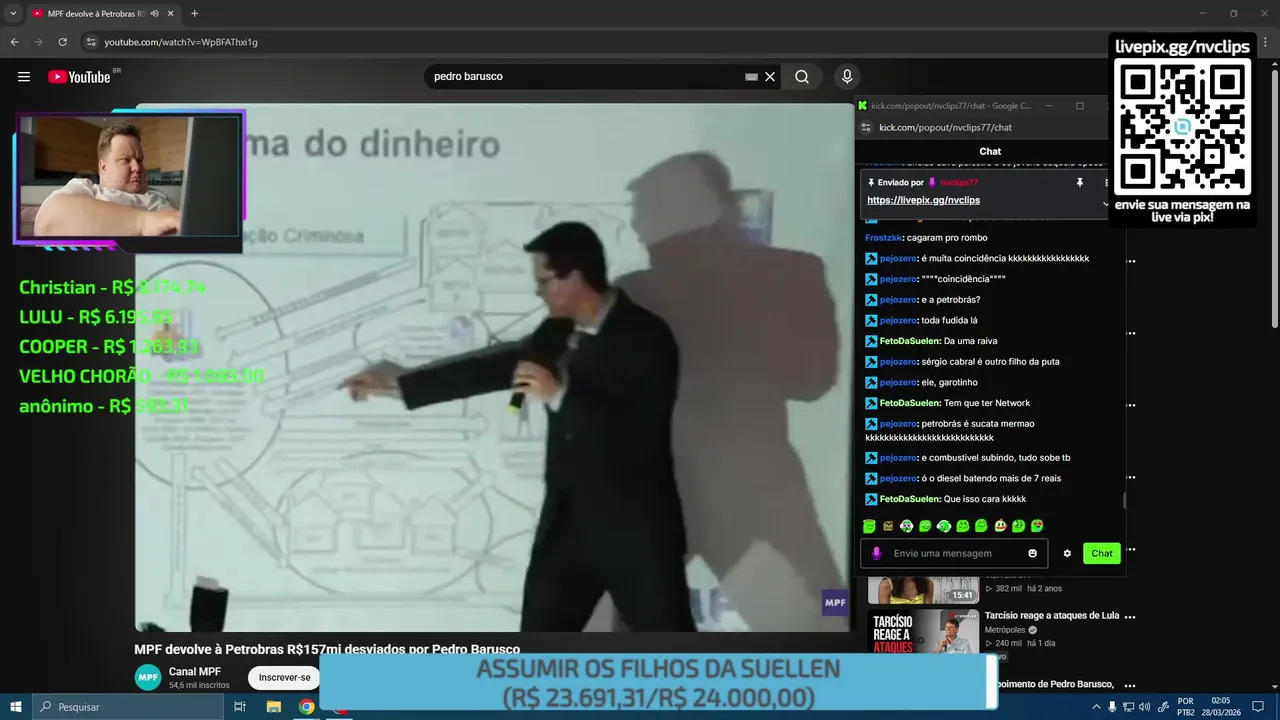This screenshot has width=1280, height=720.
Task: Click the Windows Pesquisar search box
Action: 128,707
